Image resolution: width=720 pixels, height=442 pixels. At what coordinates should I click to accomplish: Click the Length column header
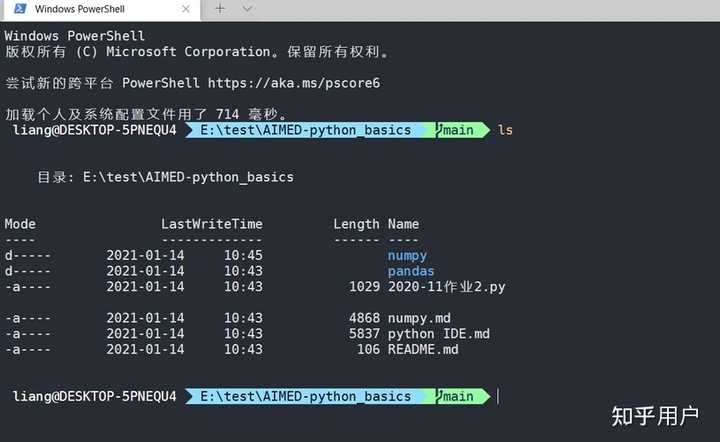click(356, 224)
